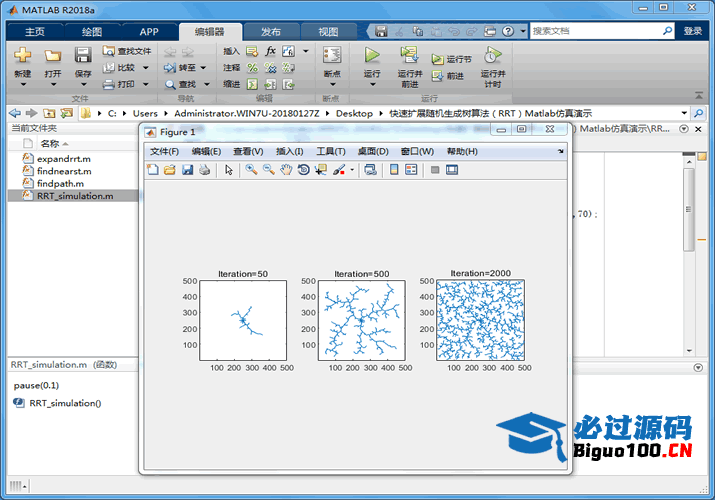This screenshot has height=500, width=715.
Task: Expand the Print (打印) dropdown arrow
Action: coord(145,84)
